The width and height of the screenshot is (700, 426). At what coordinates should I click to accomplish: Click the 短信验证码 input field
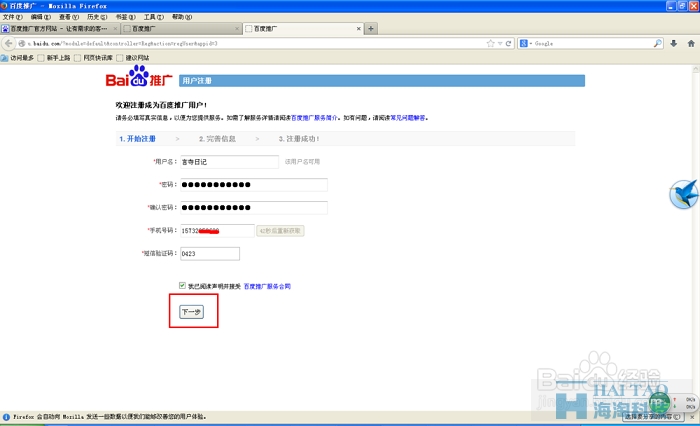pyautogui.click(x=209, y=254)
